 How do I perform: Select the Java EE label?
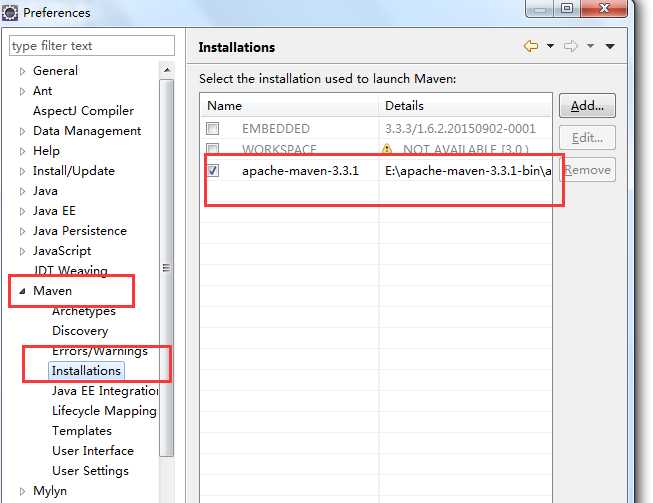pos(54,211)
